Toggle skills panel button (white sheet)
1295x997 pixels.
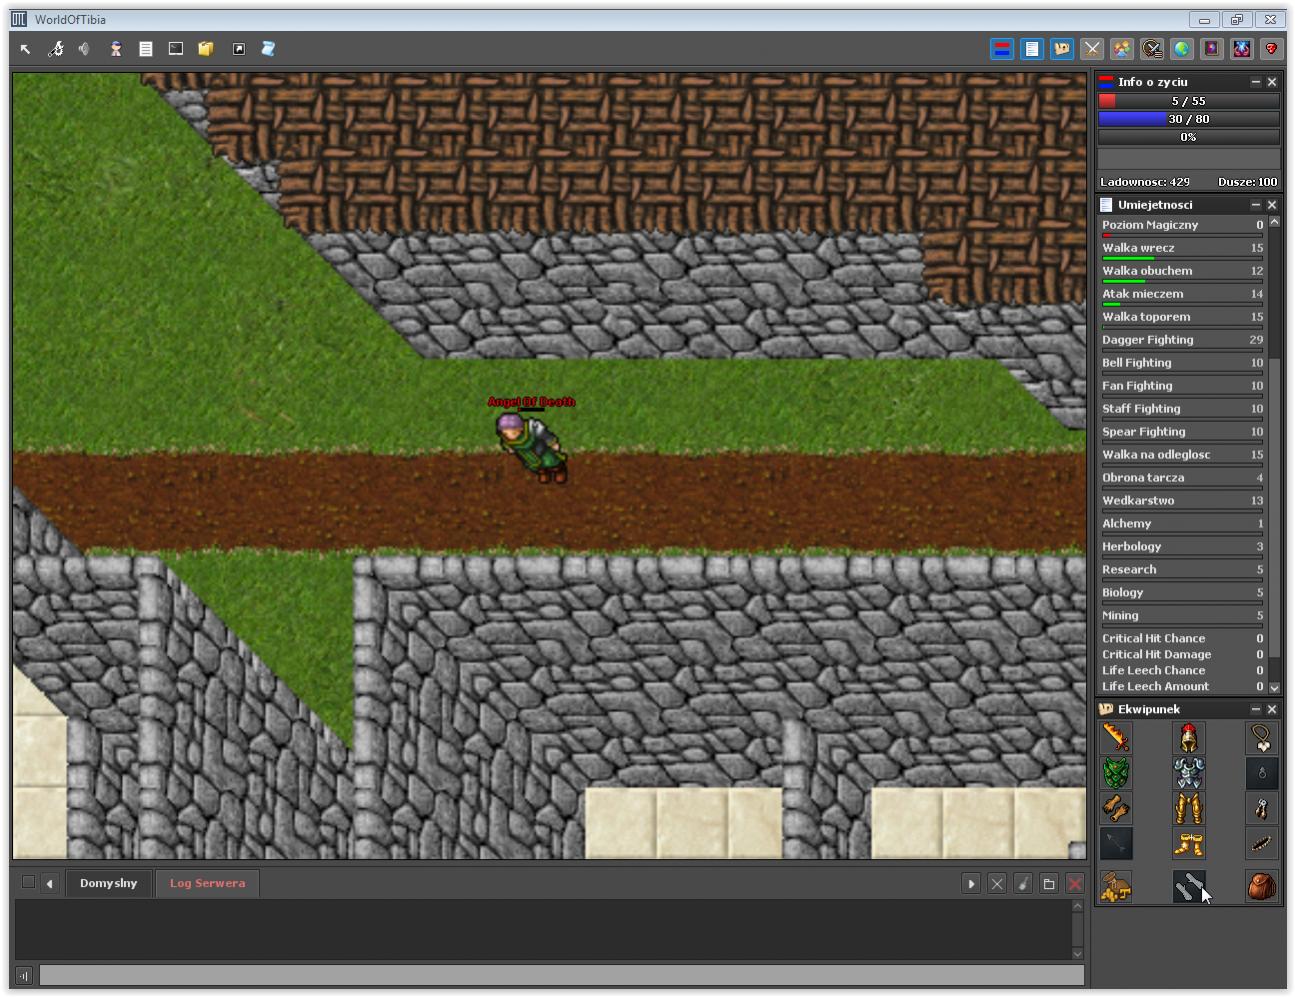click(1032, 49)
